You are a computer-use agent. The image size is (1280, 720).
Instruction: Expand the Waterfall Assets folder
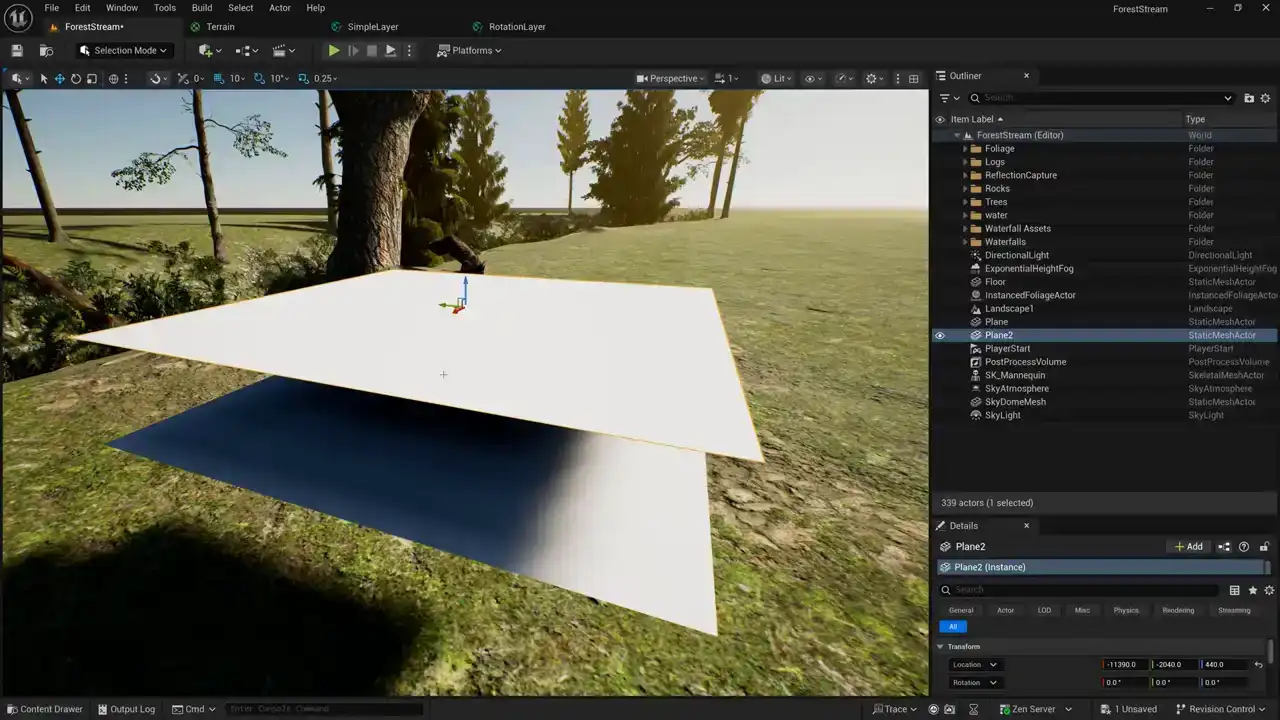click(965, 229)
